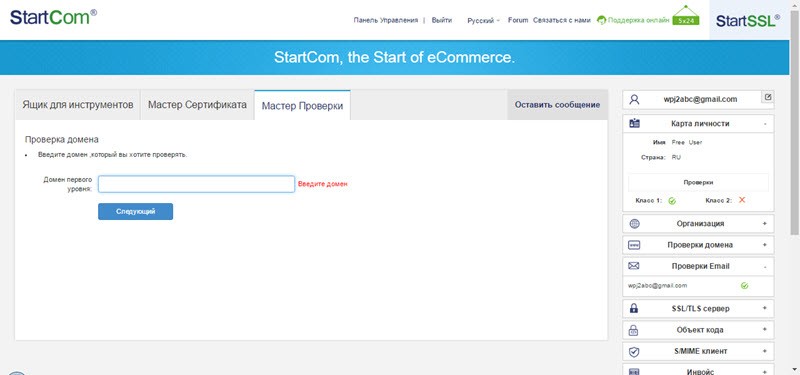Focus the Домен первого уровня input field

(x=196, y=184)
